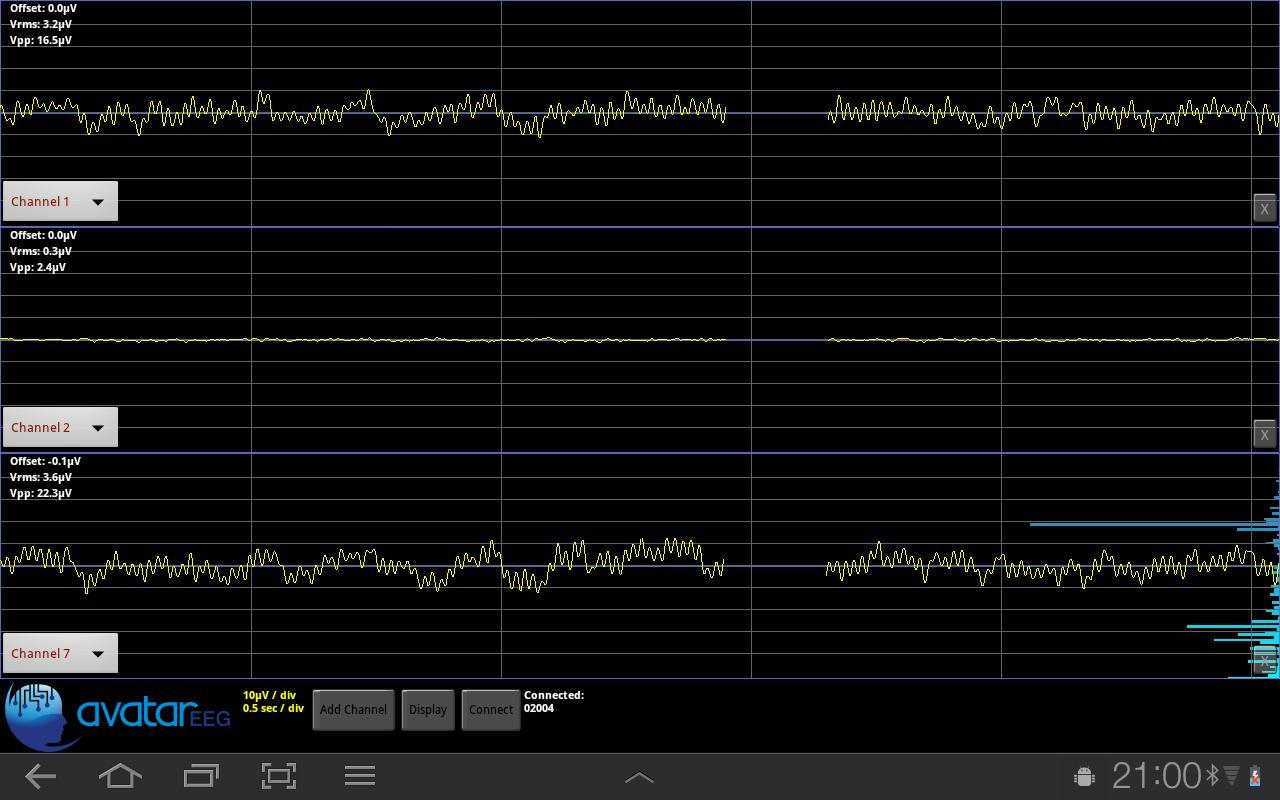Image resolution: width=1280 pixels, height=800 pixels.
Task: Open the recent apps switcher
Action: (x=200, y=775)
